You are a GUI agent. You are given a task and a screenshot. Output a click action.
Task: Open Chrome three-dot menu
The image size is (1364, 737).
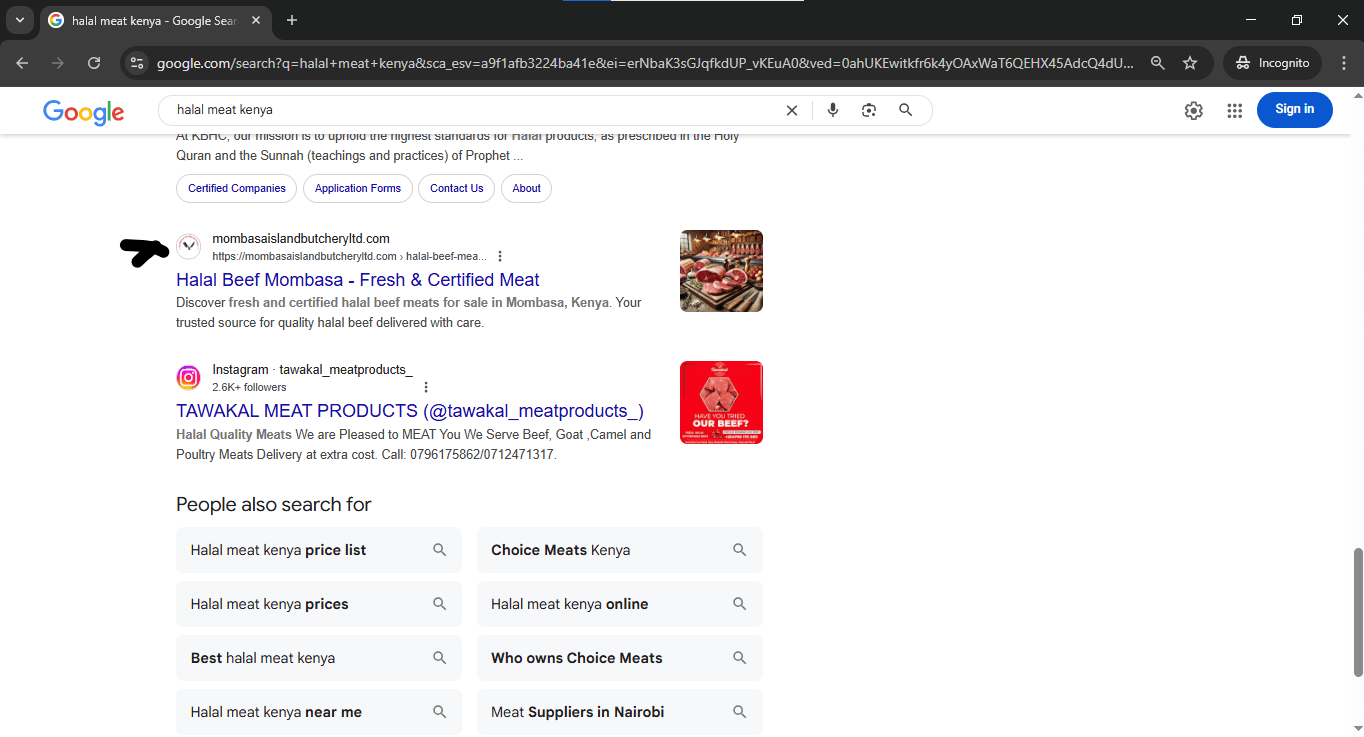[1344, 62]
